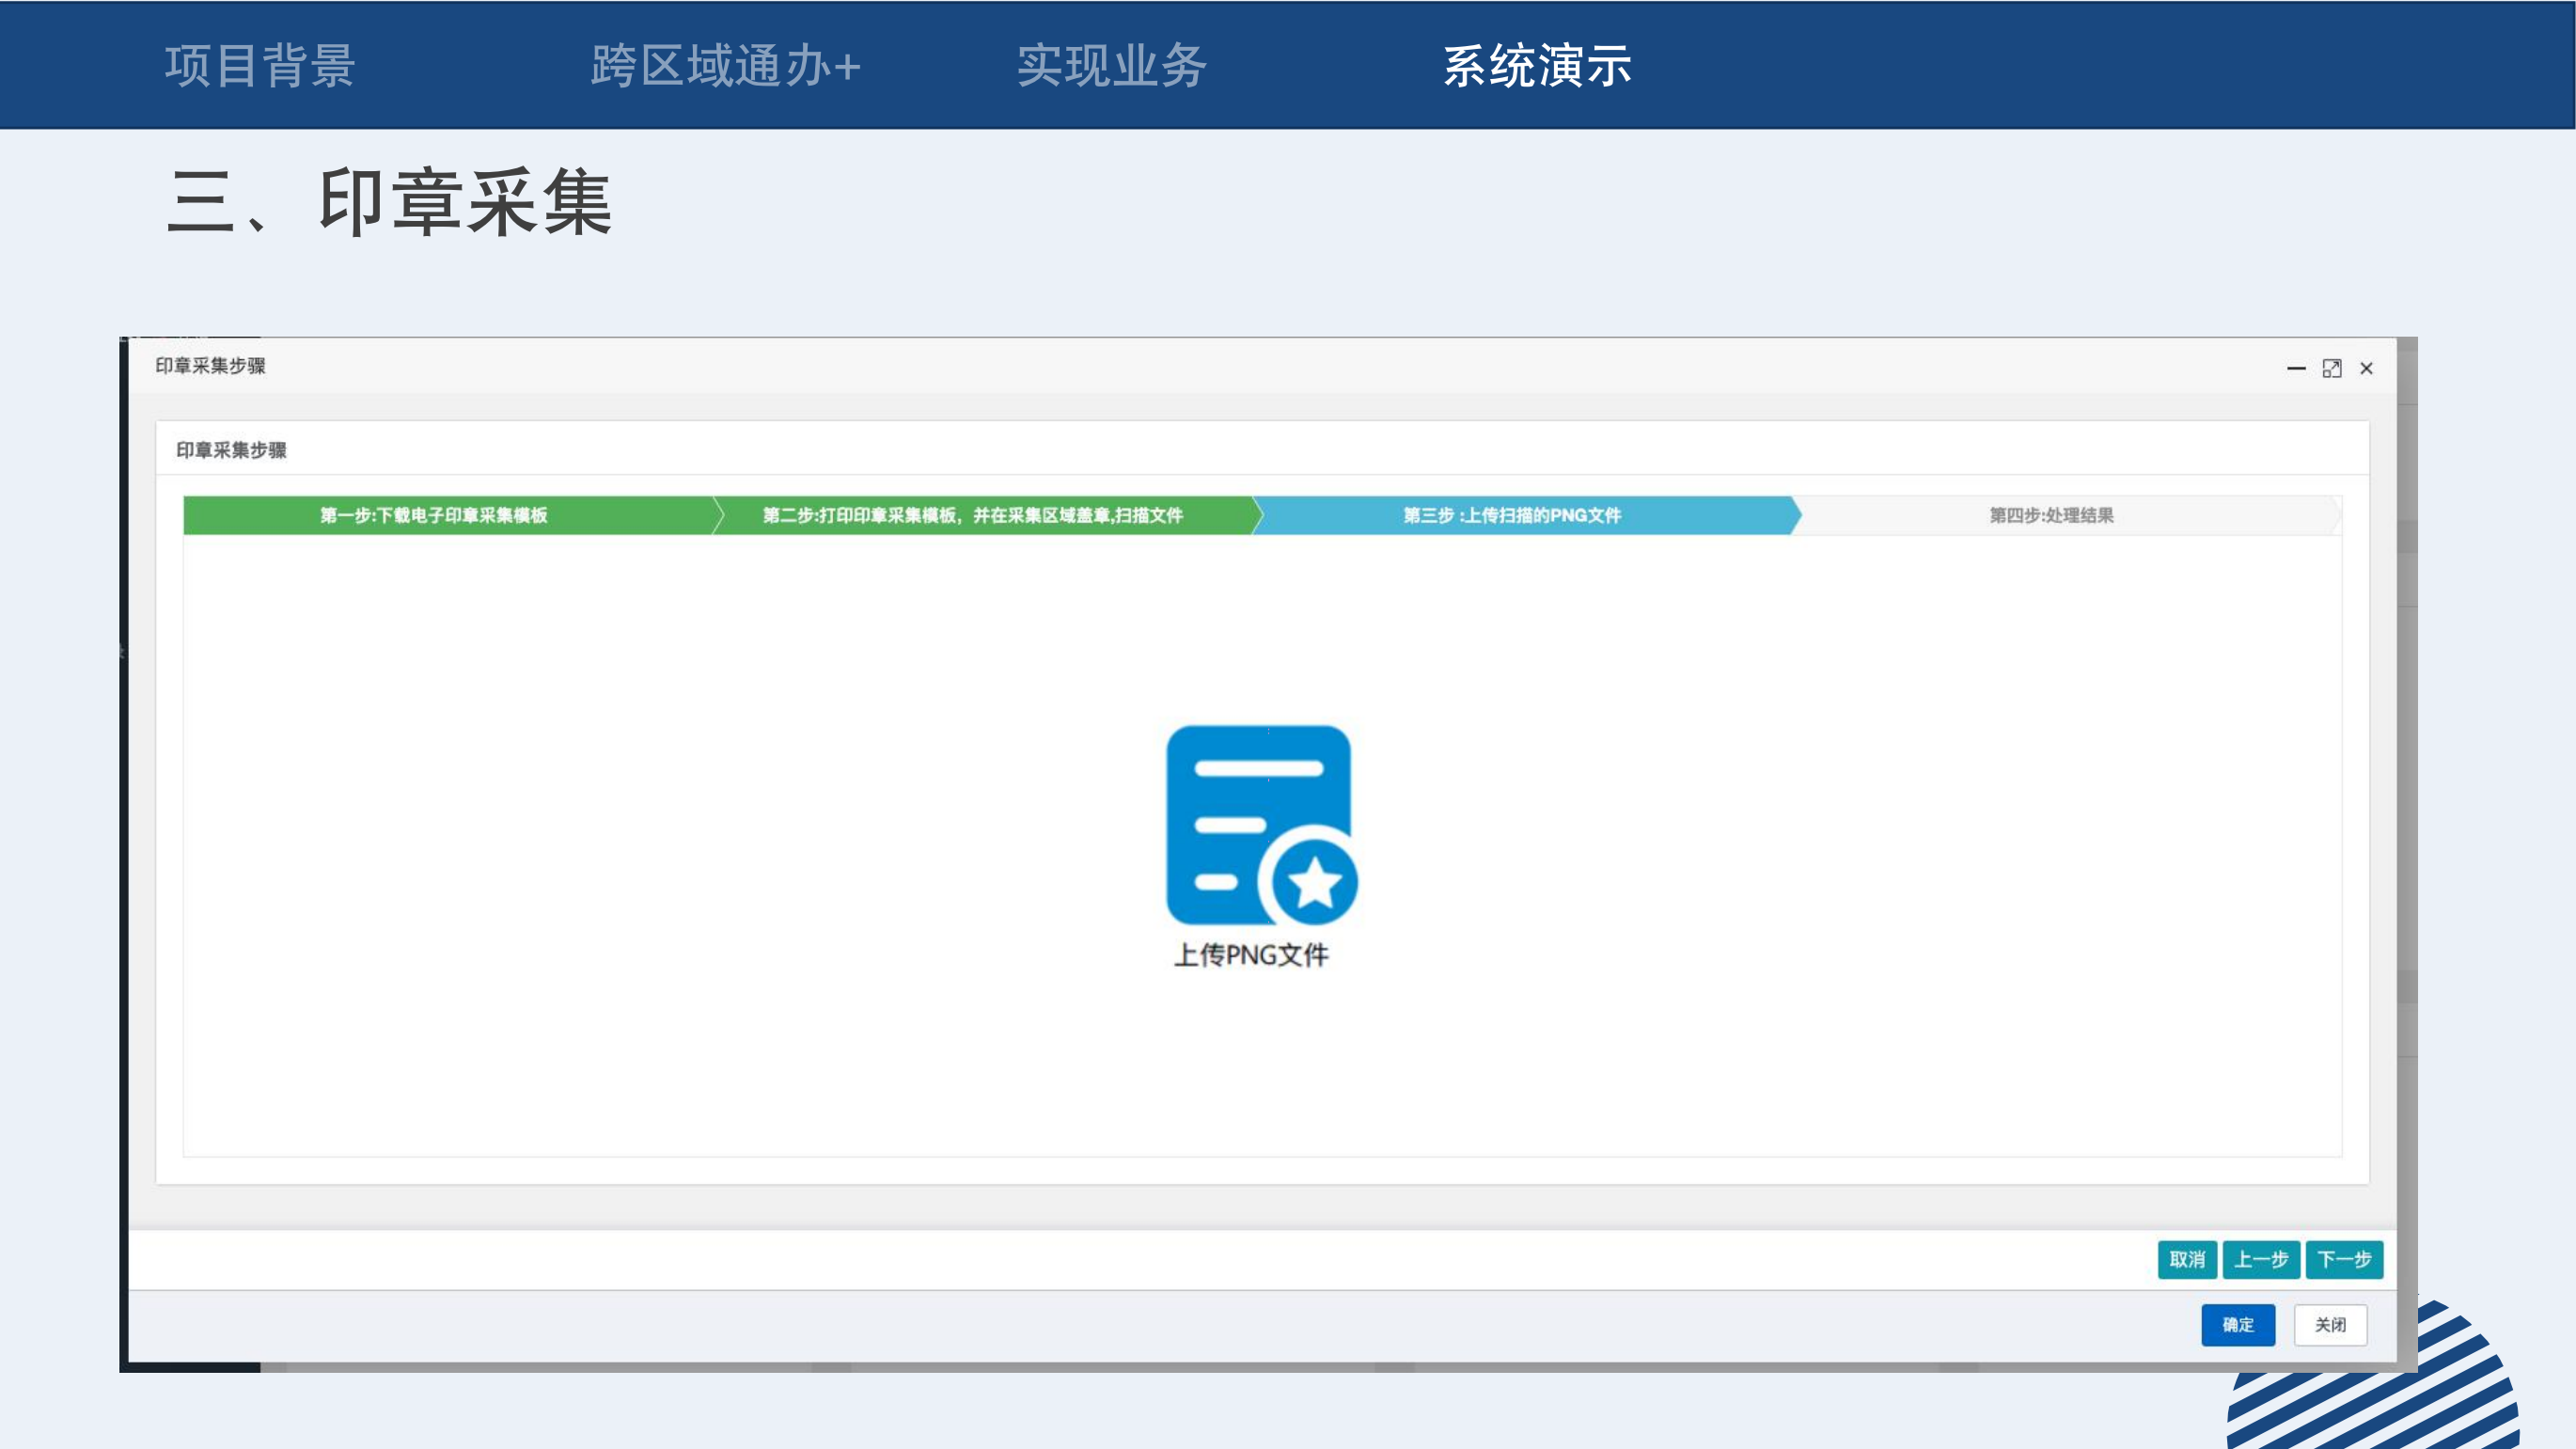Image resolution: width=2576 pixels, height=1449 pixels.
Task: Click the 取消 button
Action: [2187, 1259]
